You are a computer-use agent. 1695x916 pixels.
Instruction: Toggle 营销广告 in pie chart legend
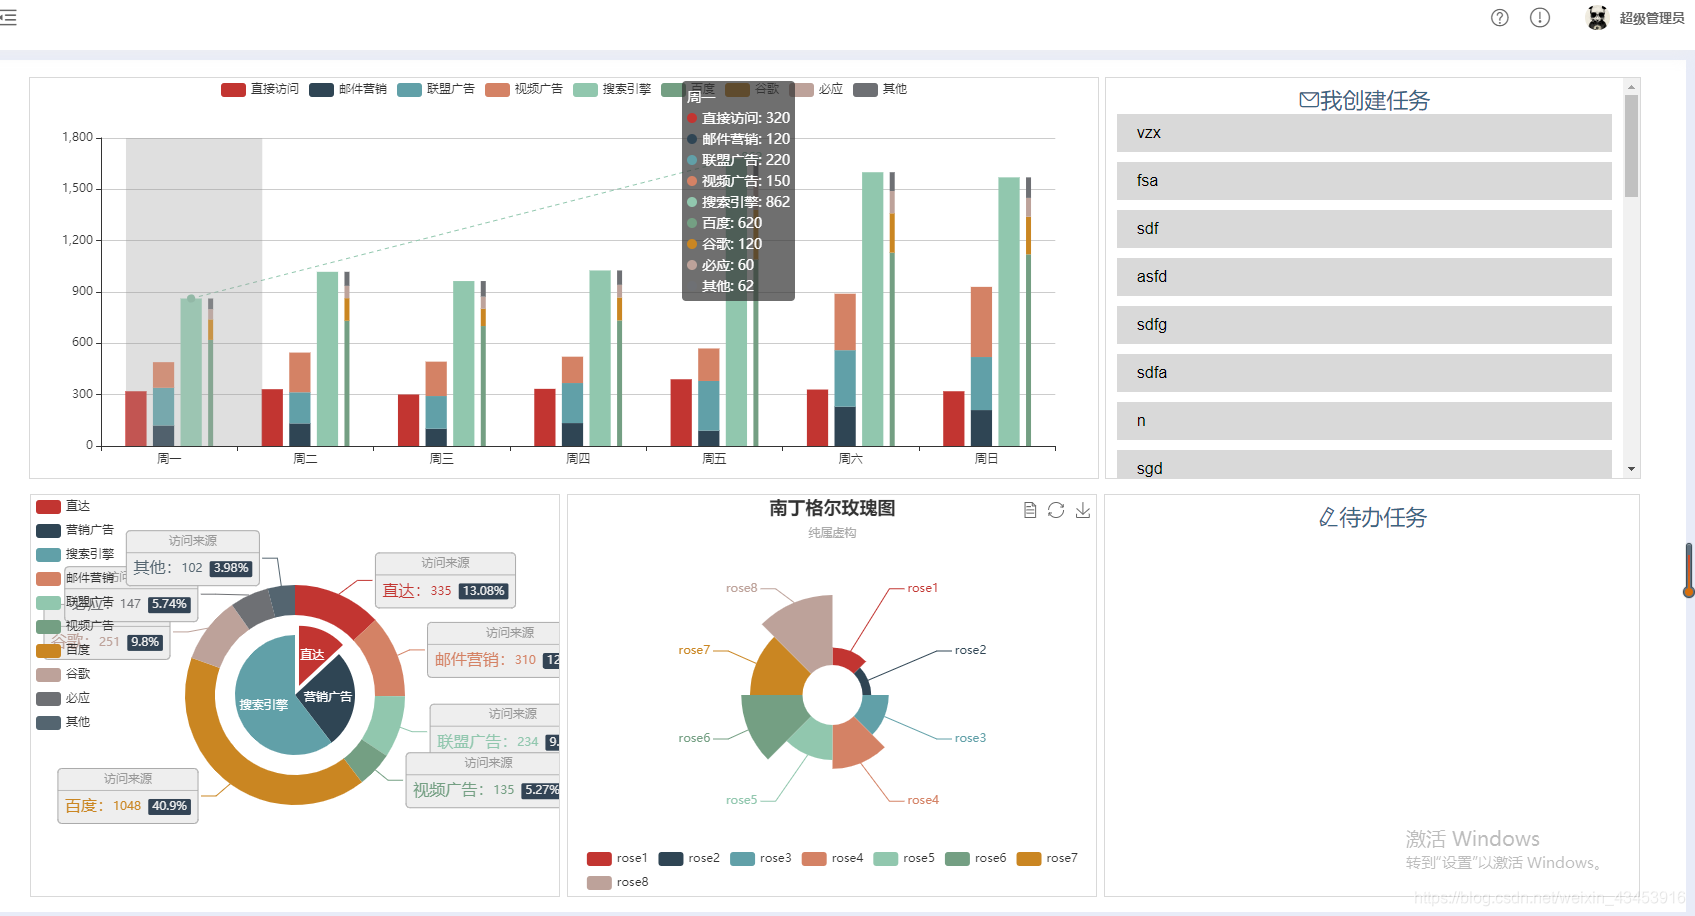click(75, 530)
